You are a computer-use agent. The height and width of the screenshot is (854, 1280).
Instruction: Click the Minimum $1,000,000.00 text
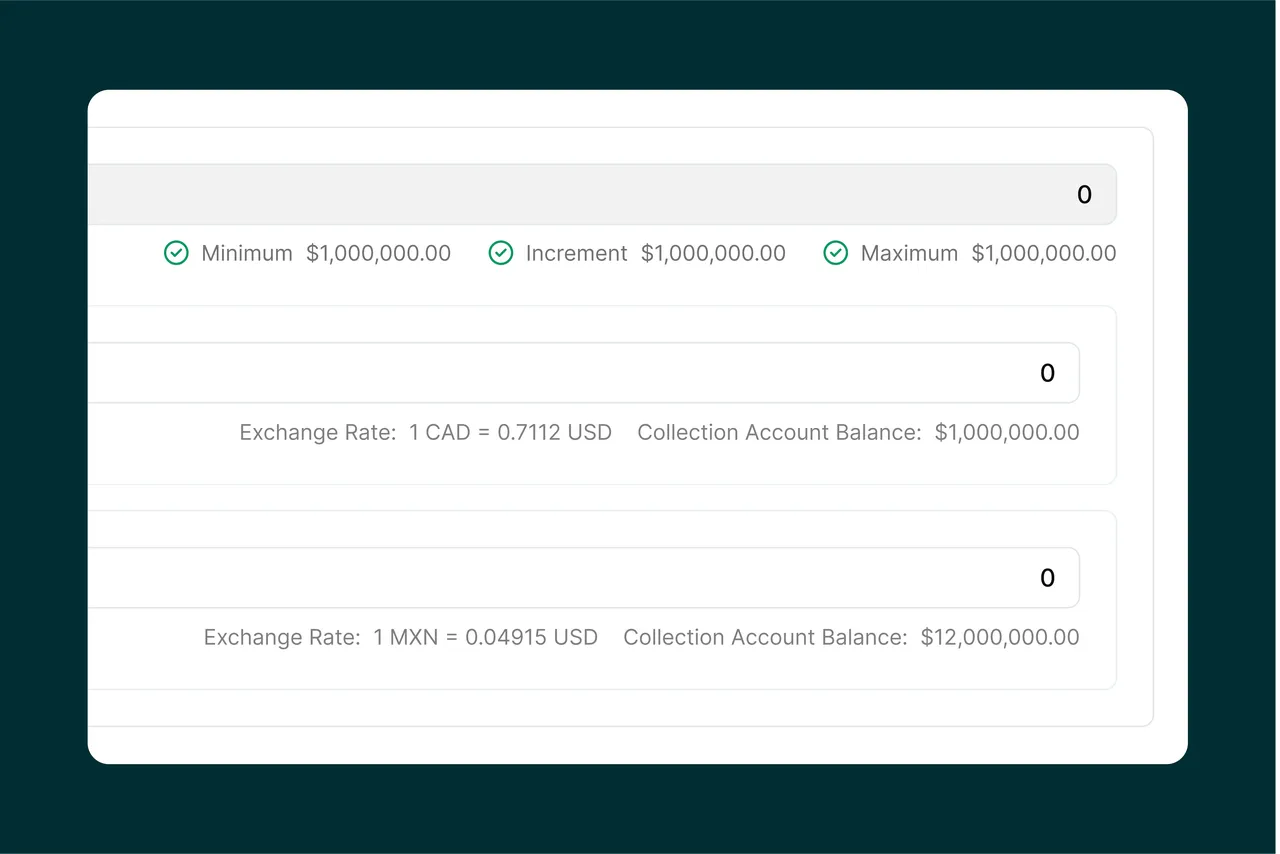(326, 253)
